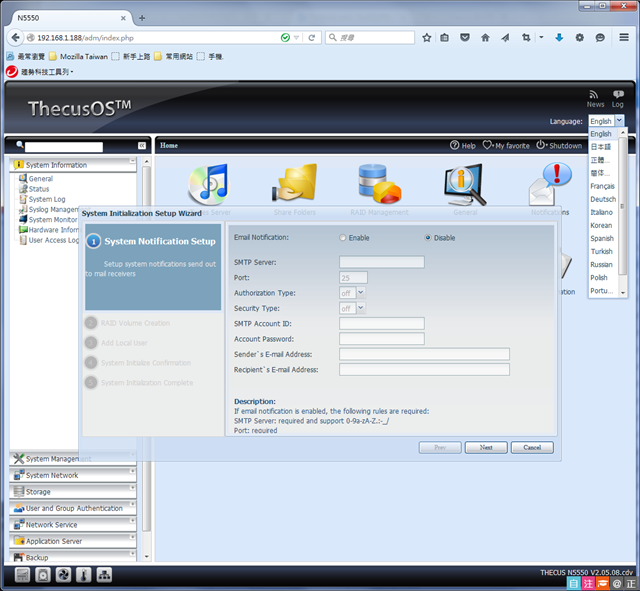The image size is (640, 591).
Task: Open the Authorization Type dropdown
Action: point(360,293)
